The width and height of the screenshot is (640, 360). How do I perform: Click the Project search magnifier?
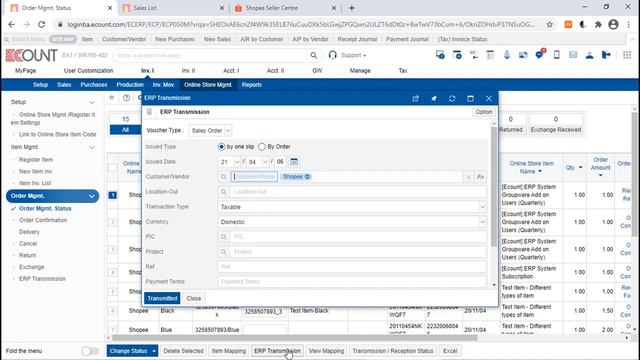[x=224, y=252]
